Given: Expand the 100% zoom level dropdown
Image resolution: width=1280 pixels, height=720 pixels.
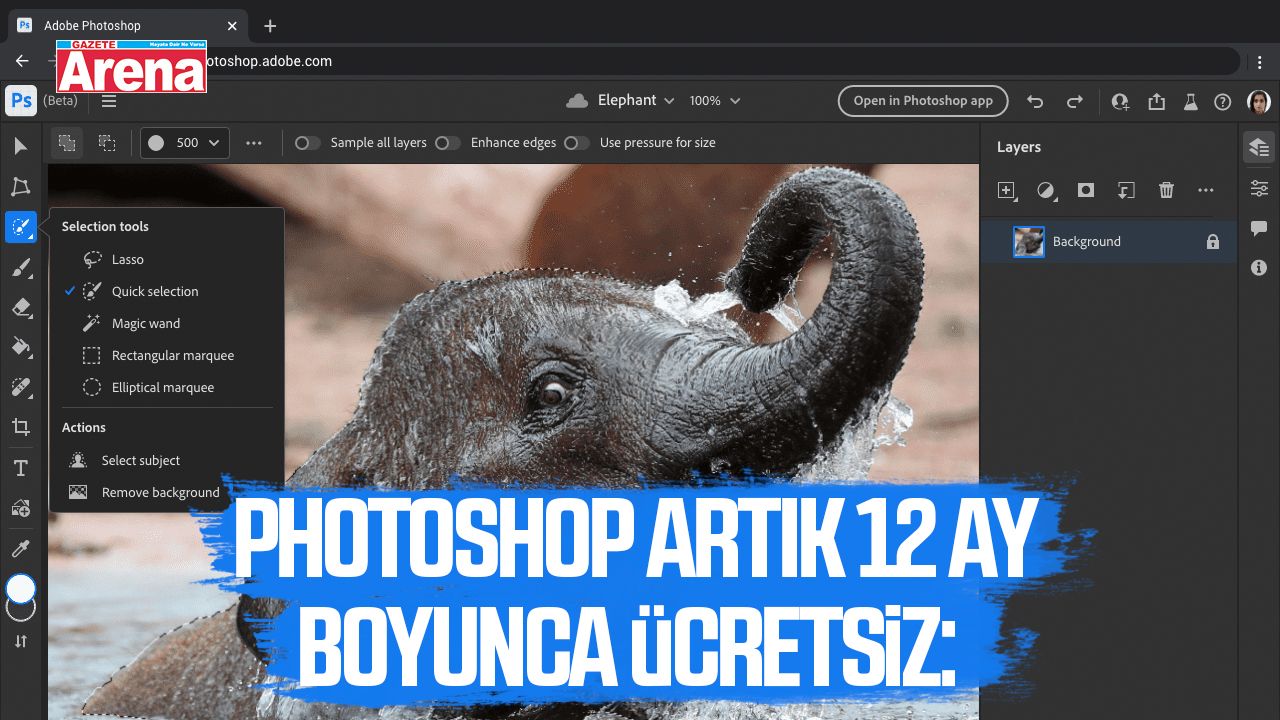Looking at the screenshot, I should tap(715, 101).
